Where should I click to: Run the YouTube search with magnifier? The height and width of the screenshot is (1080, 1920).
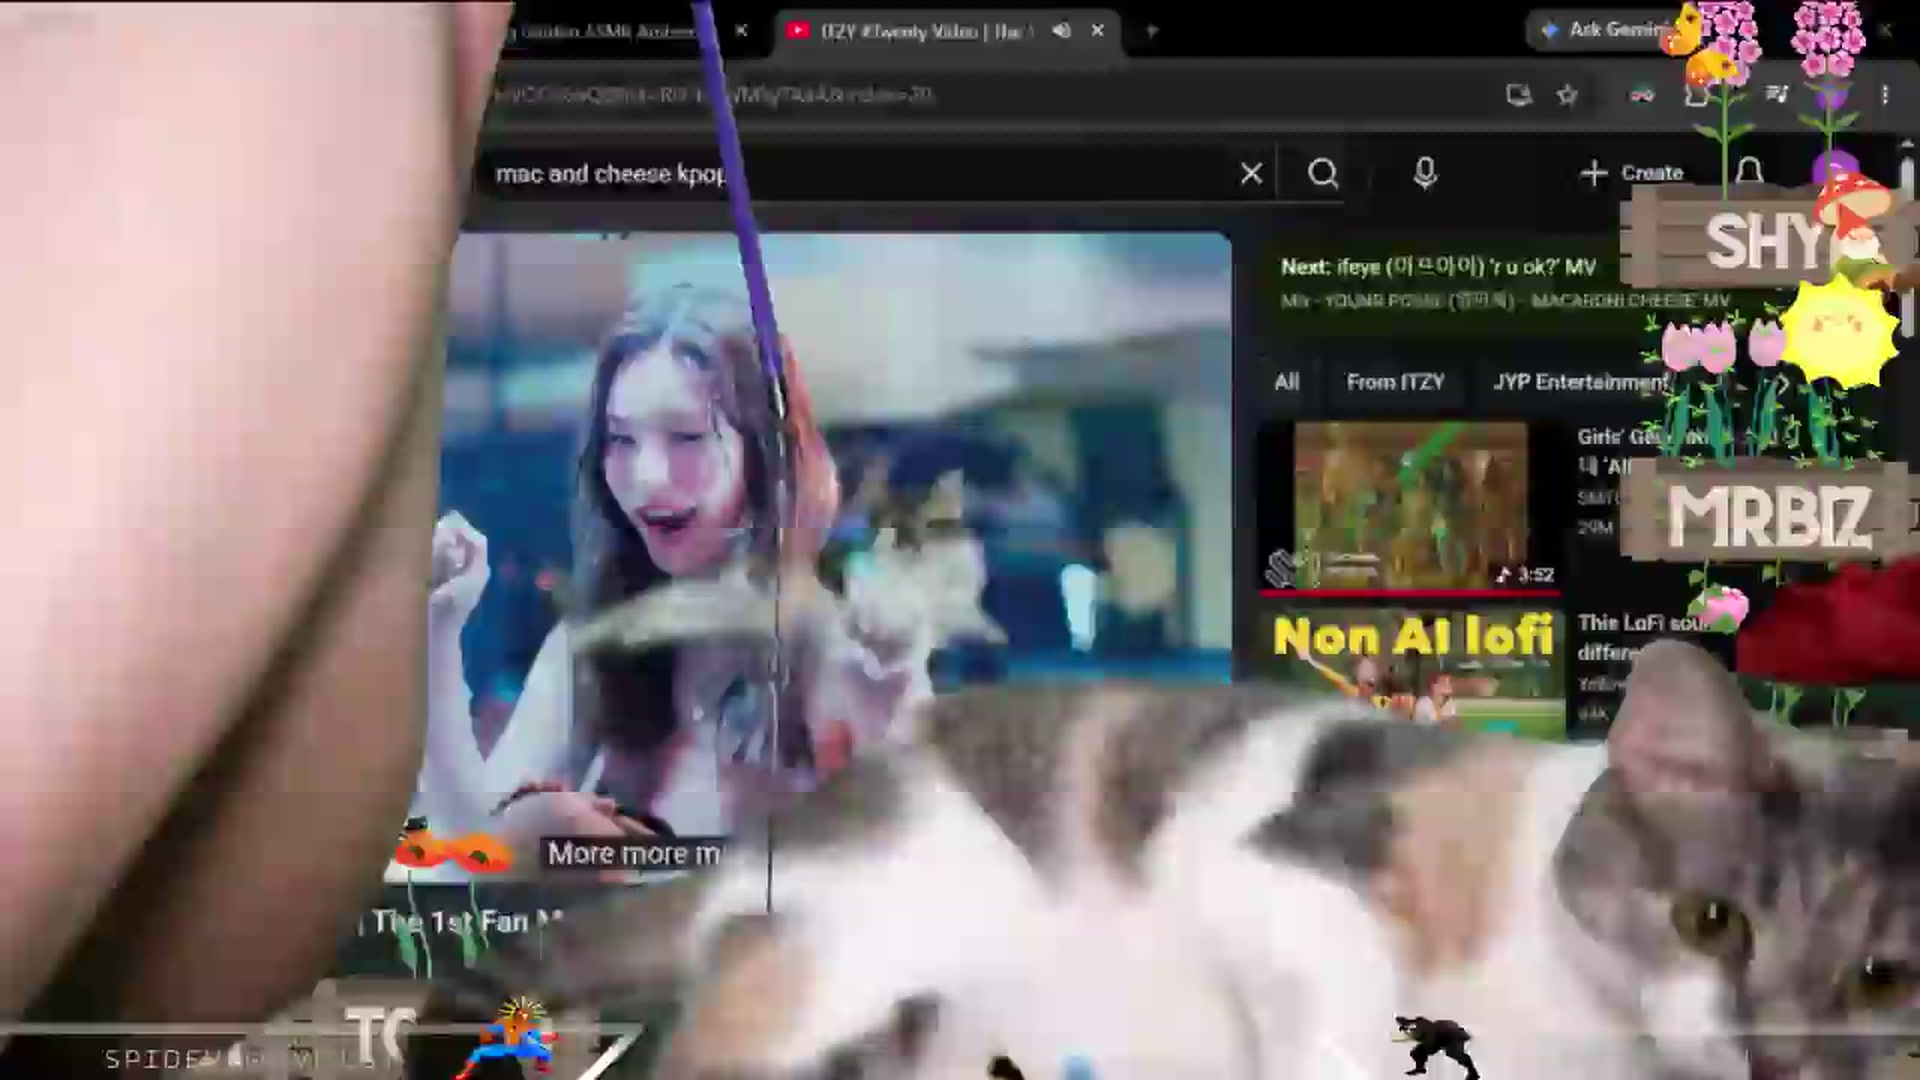(1323, 174)
